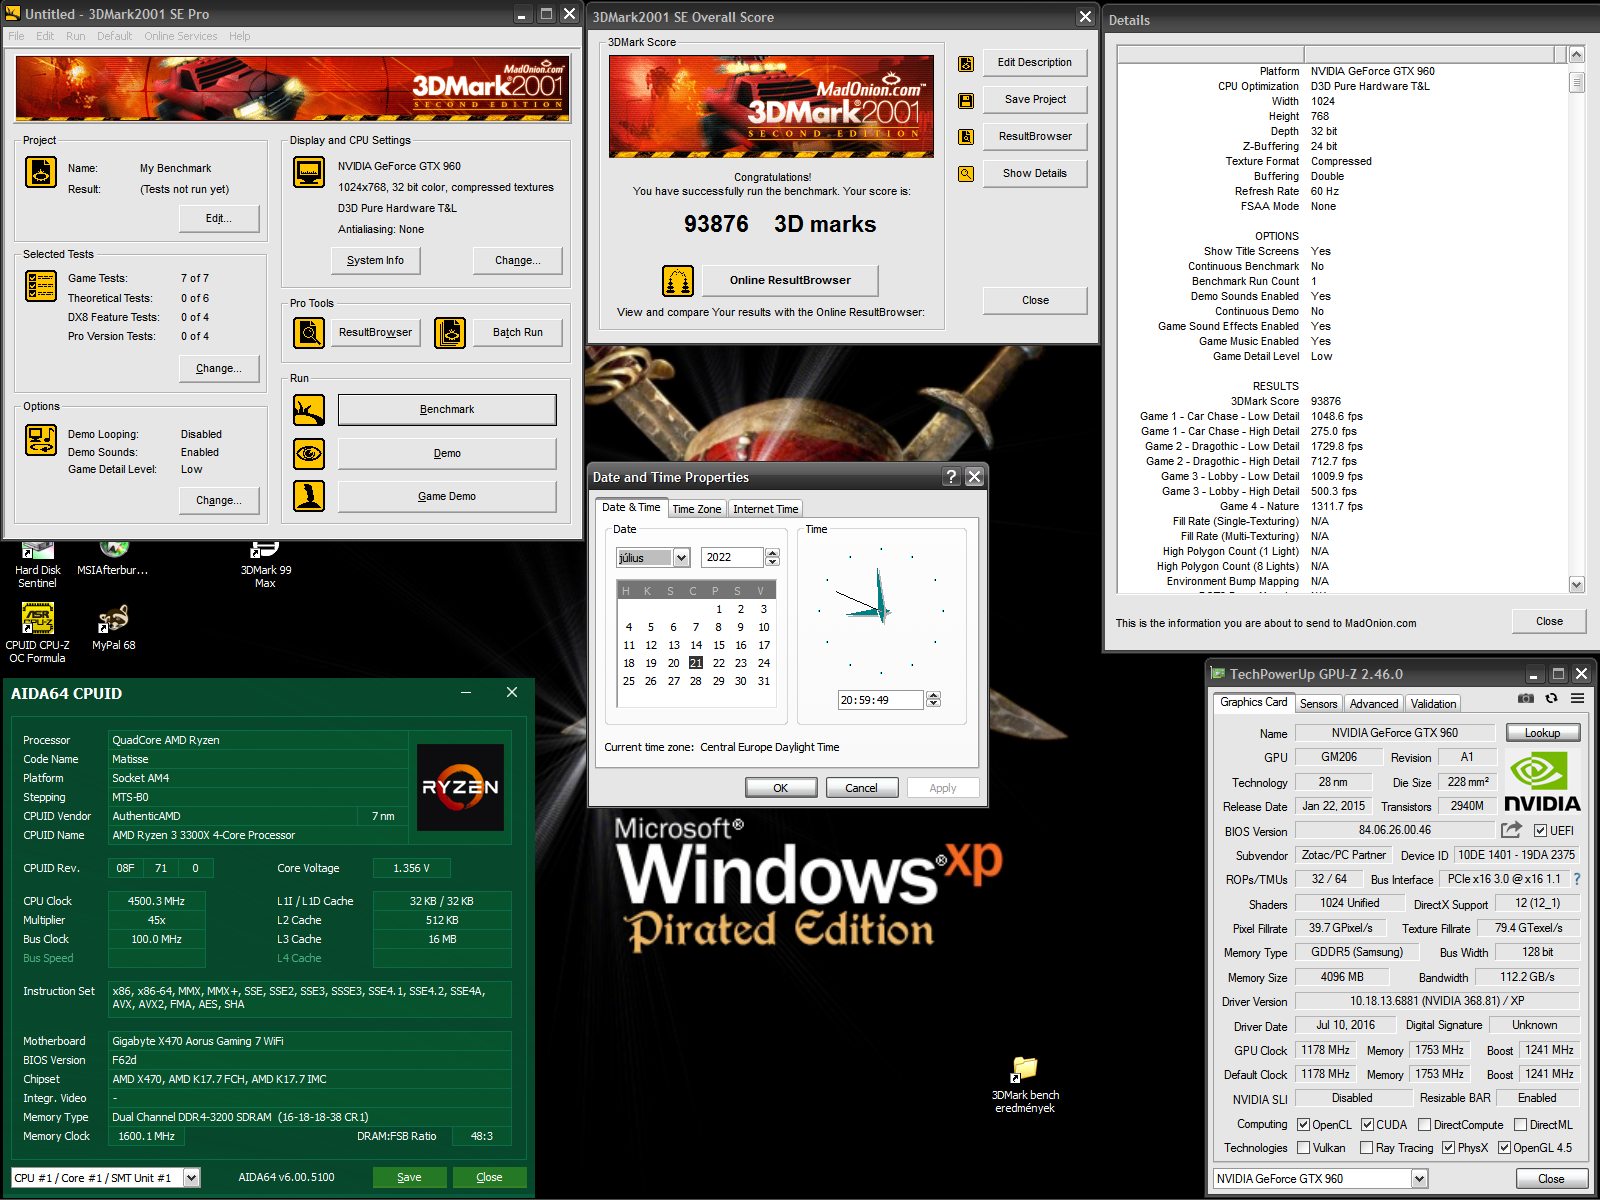Image resolution: width=1600 pixels, height=1200 pixels.
Task: Click the Batch Run icon in Pro Tools
Action: click(450, 332)
